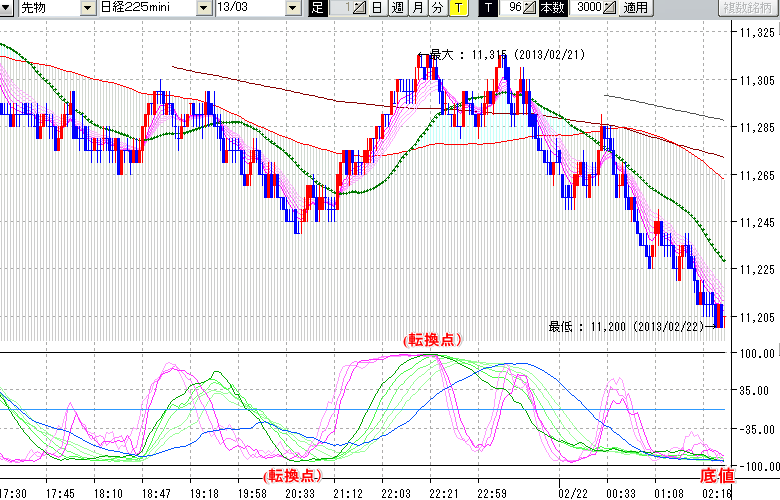The image size is (780, 500).
Task: Expand the 日経225mini symbol dropdown
Action: pos(205,8)
